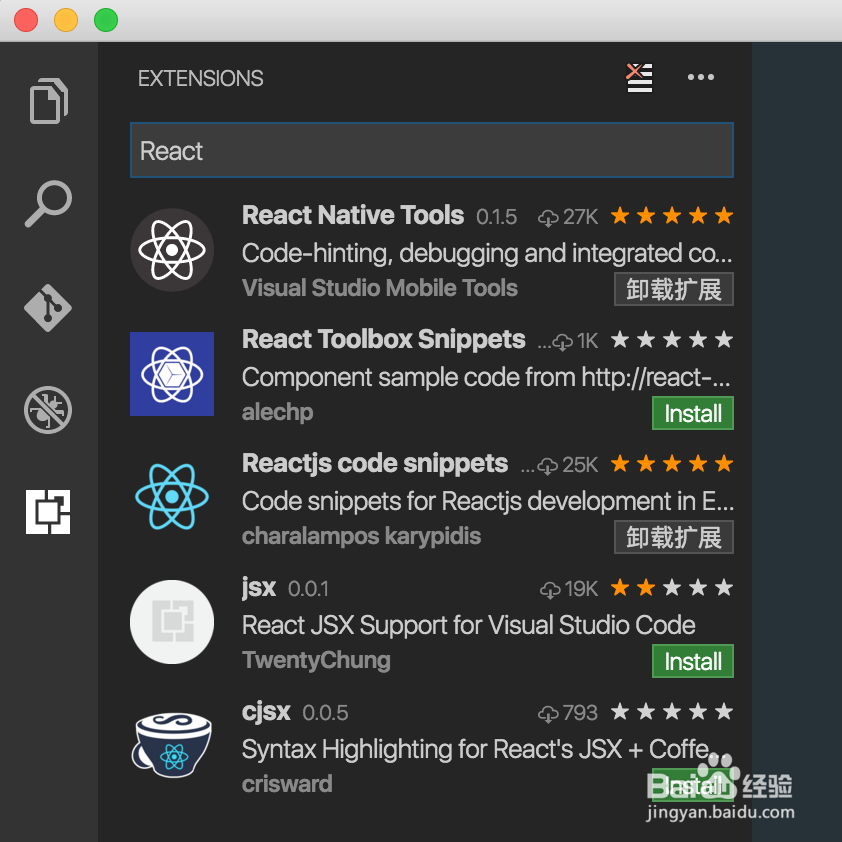The height and width of the screenshot is (842, 842).
Task: Click the Reactjs code snippets logo
Action: tap(172, 497)
